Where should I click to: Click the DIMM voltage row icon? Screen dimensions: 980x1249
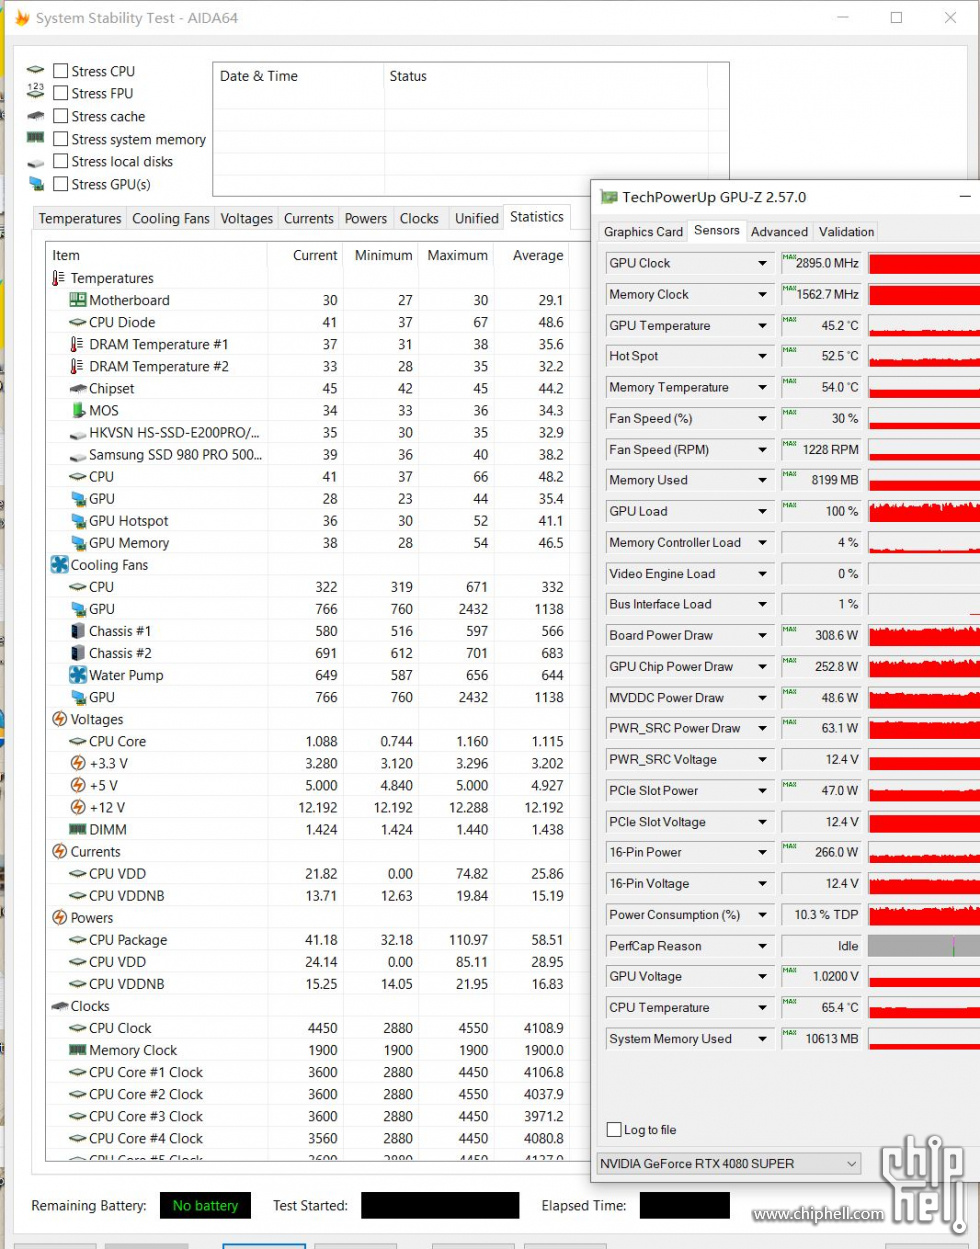click(x=78, y=829)
